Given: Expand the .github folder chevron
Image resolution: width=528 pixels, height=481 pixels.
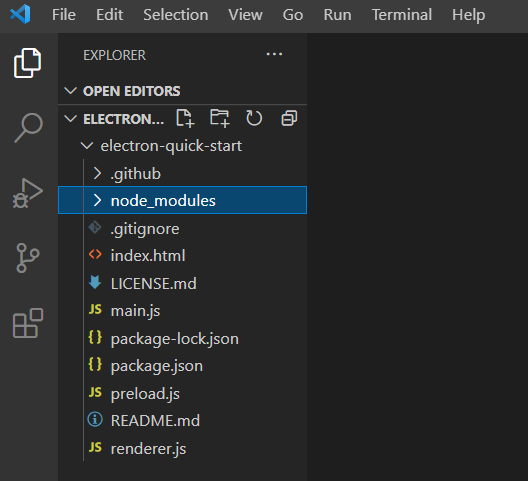Looking at the screenshot, I should pyautogui.click(x=97, y=173).
